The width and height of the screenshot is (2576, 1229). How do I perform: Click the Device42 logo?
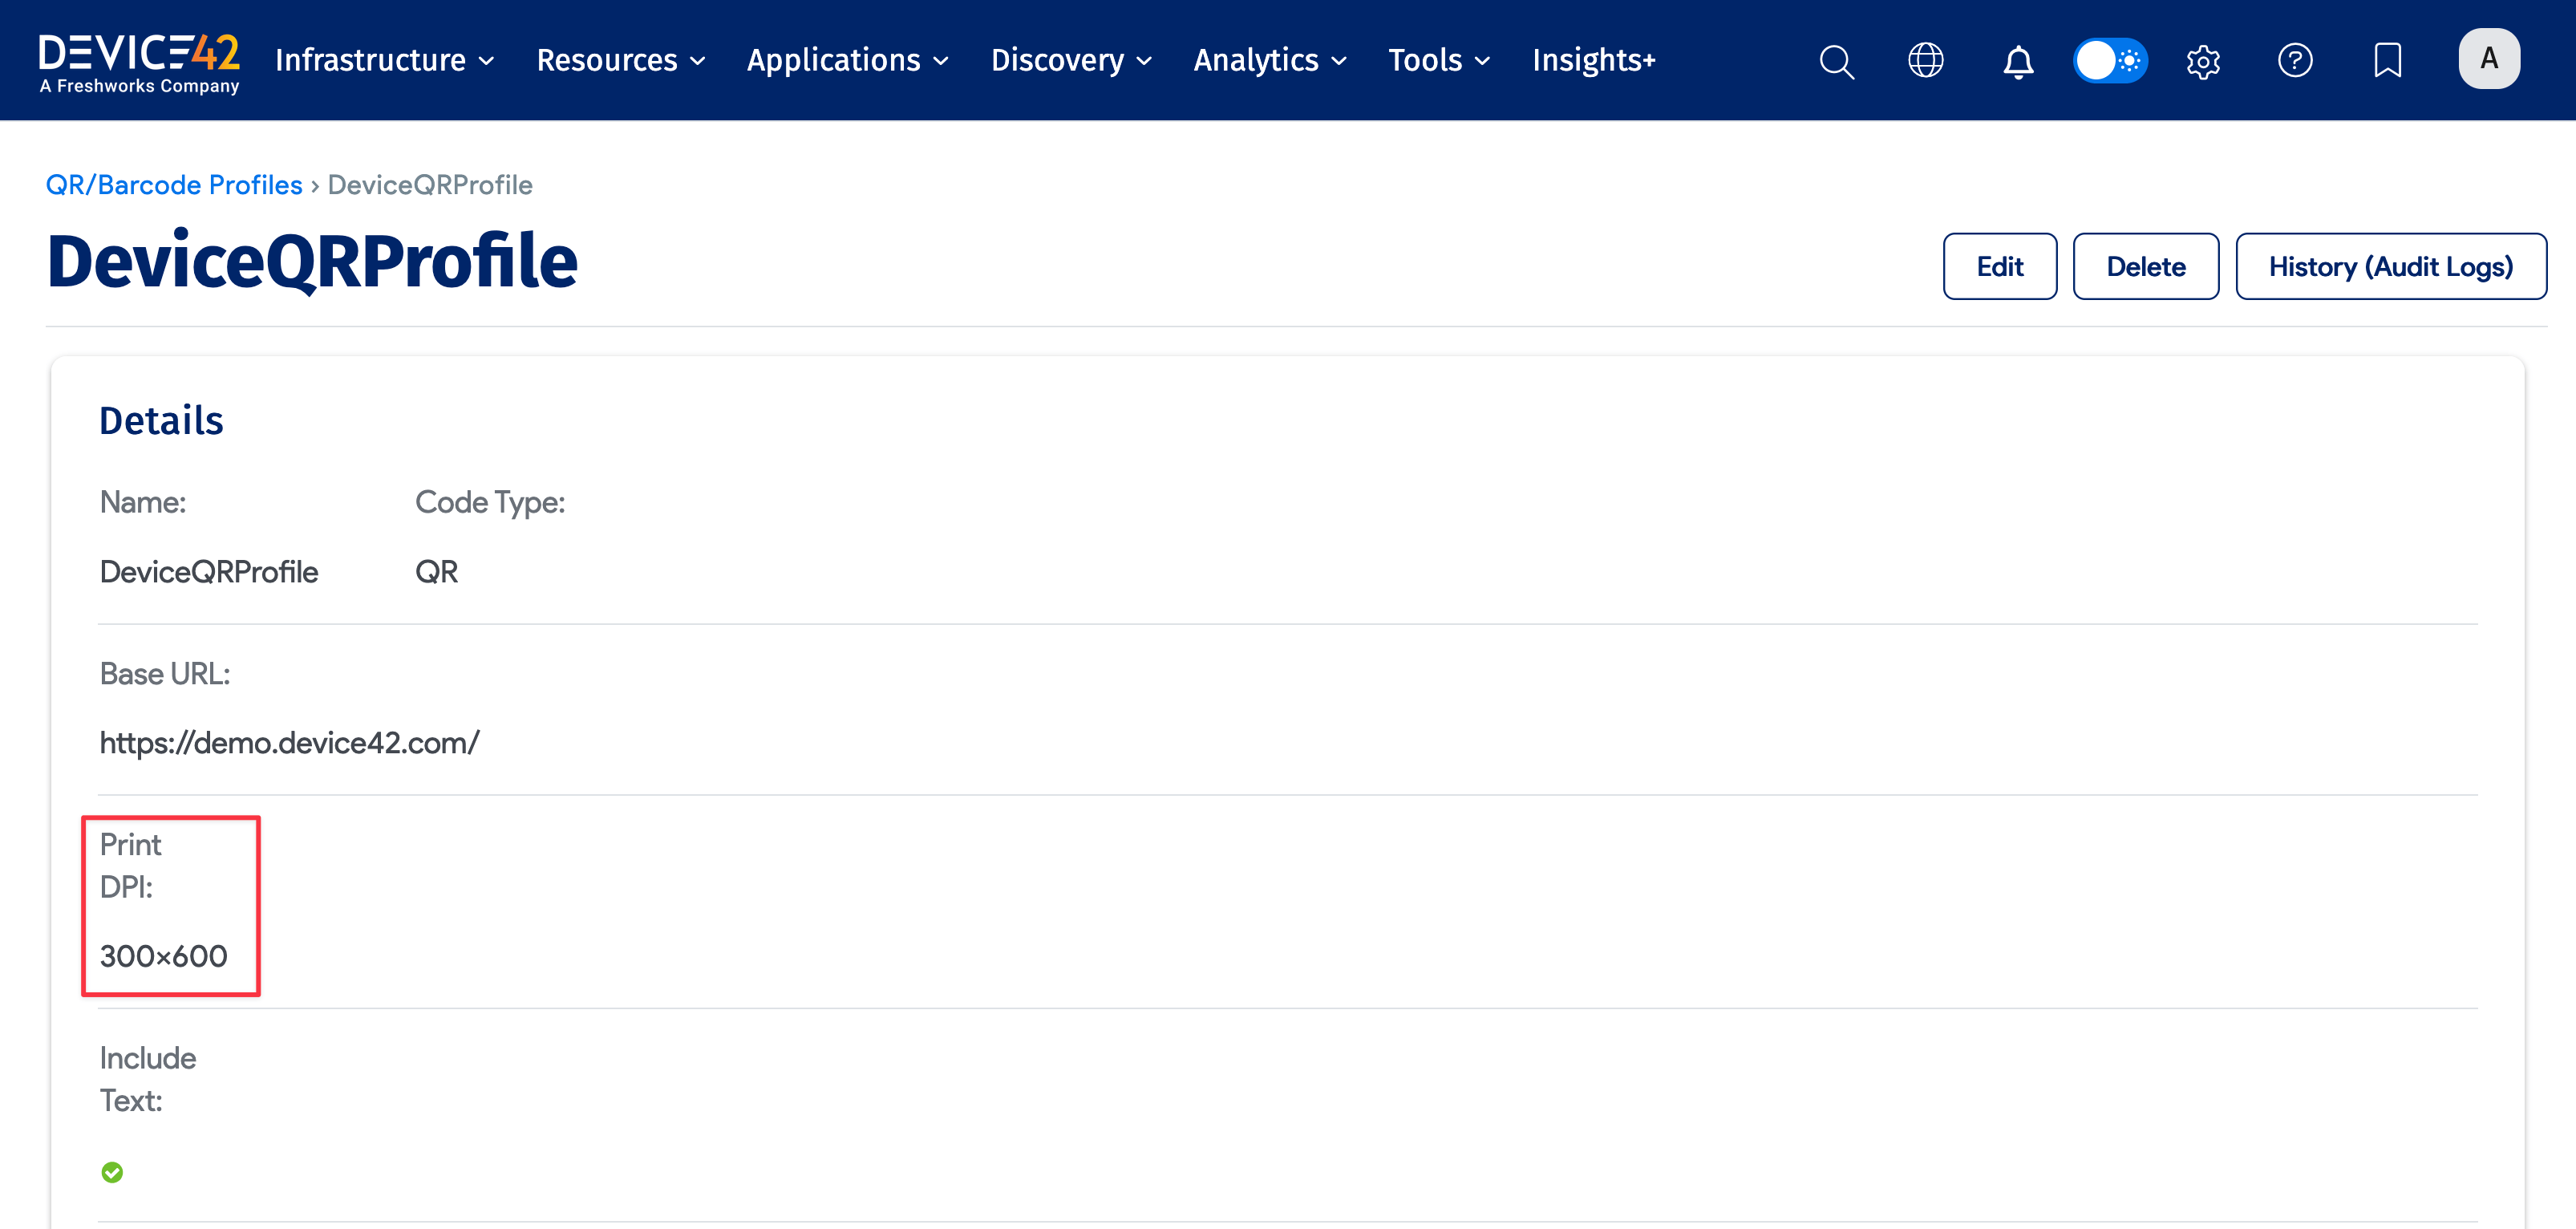coord(139,62)
